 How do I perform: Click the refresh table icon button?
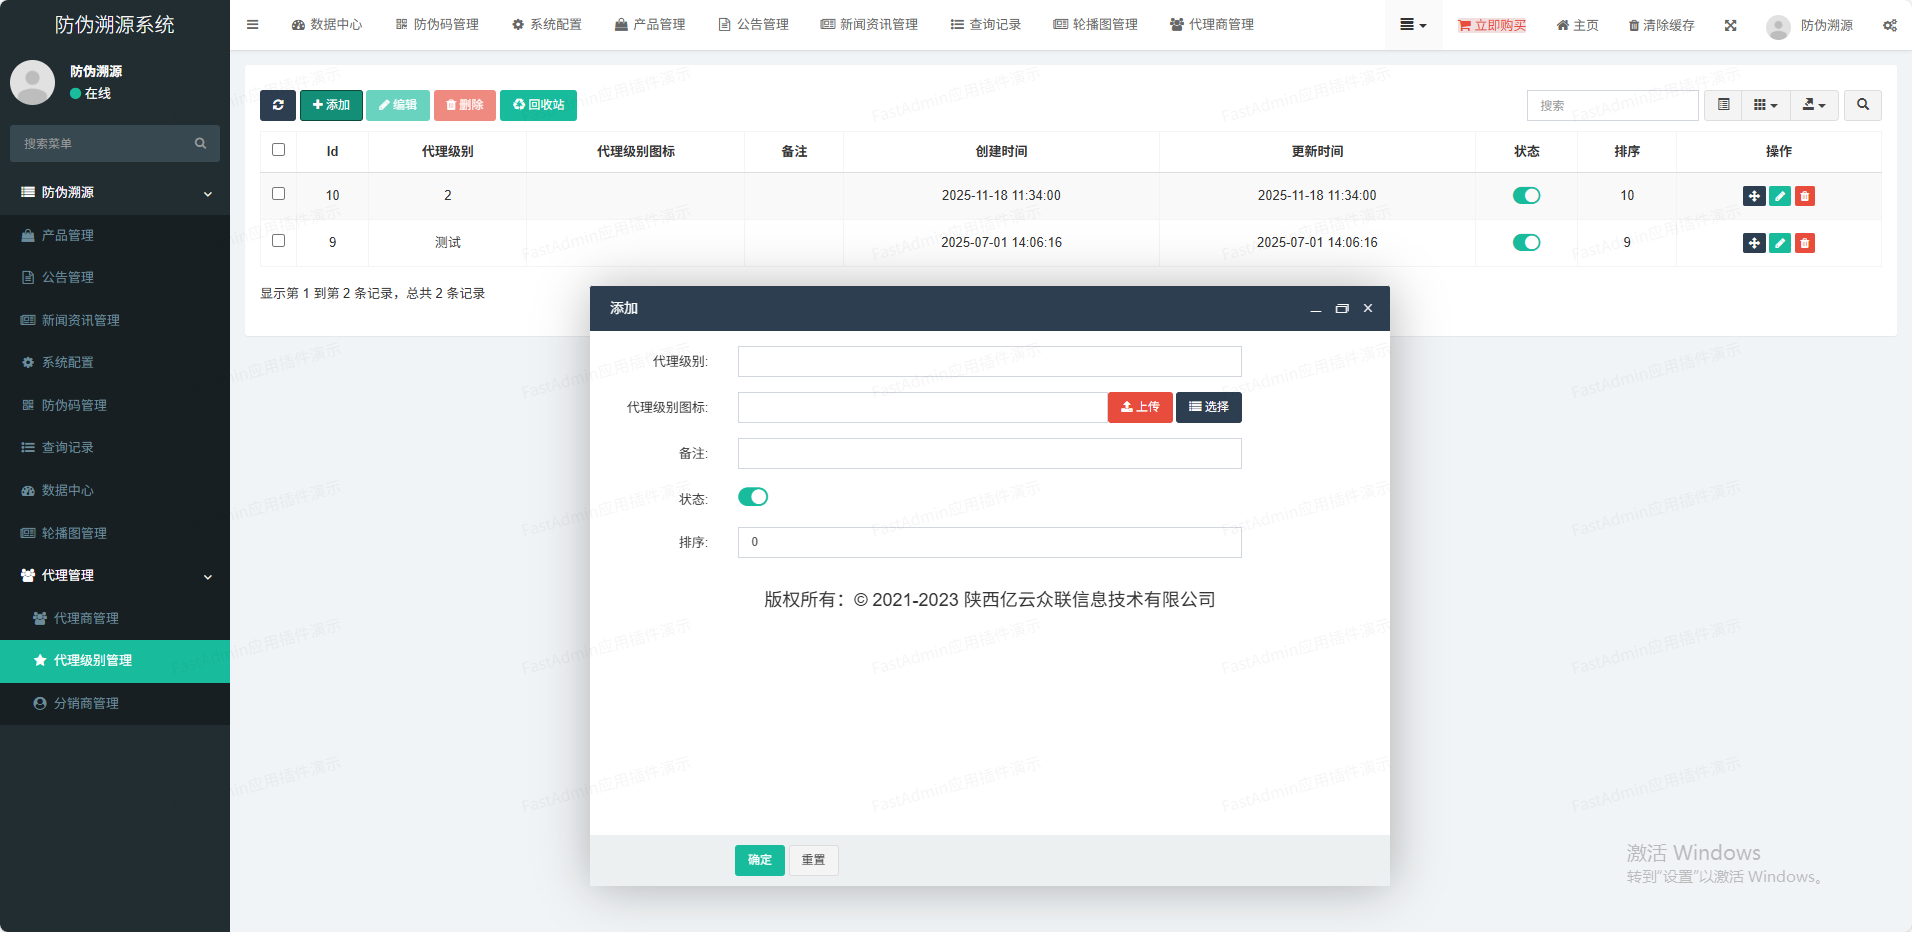click(x=278, y=105)
